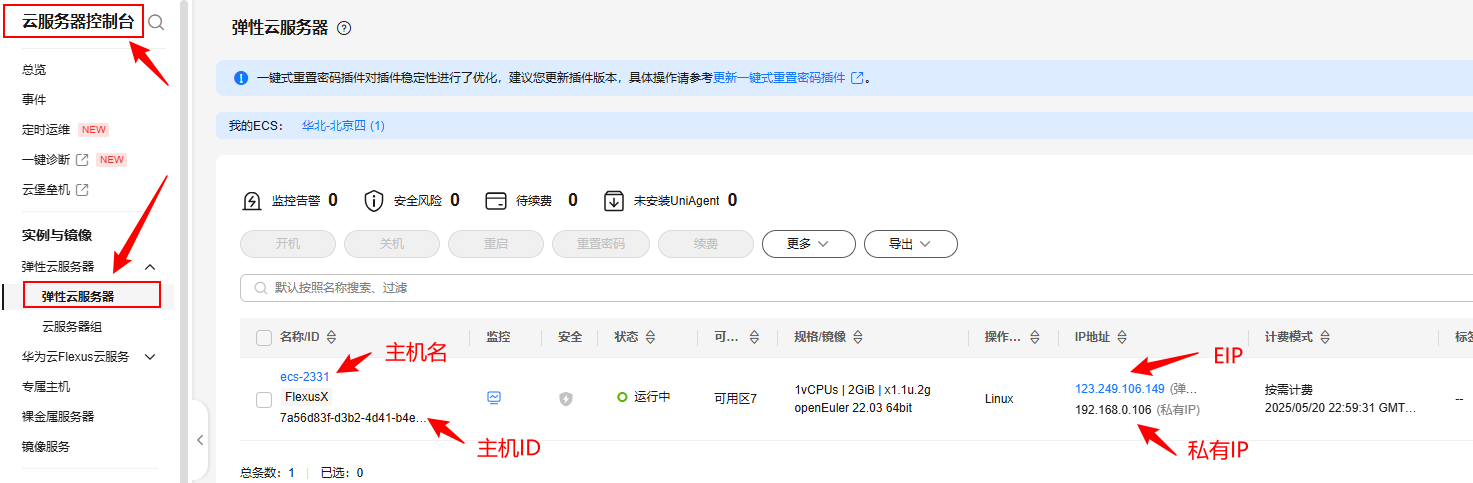Collapse the sidebar with the left arrow handle
1473x483 pixels.
click(199, 440)
